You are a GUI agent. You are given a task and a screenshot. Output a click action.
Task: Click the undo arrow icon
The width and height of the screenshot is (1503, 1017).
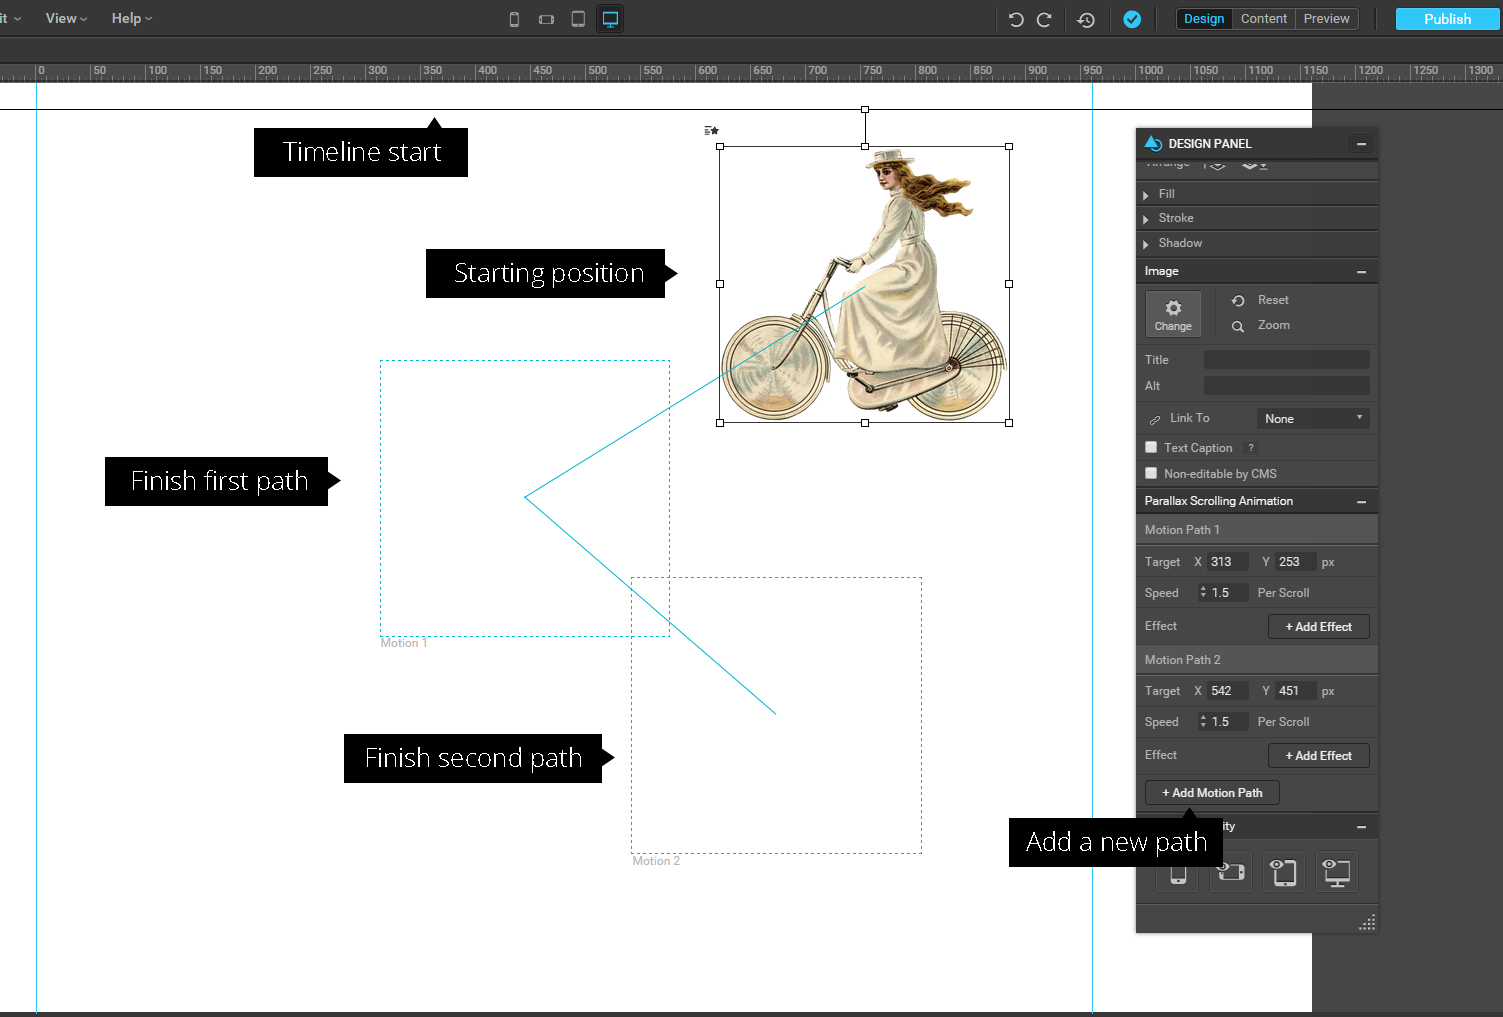pos(1016,19)
